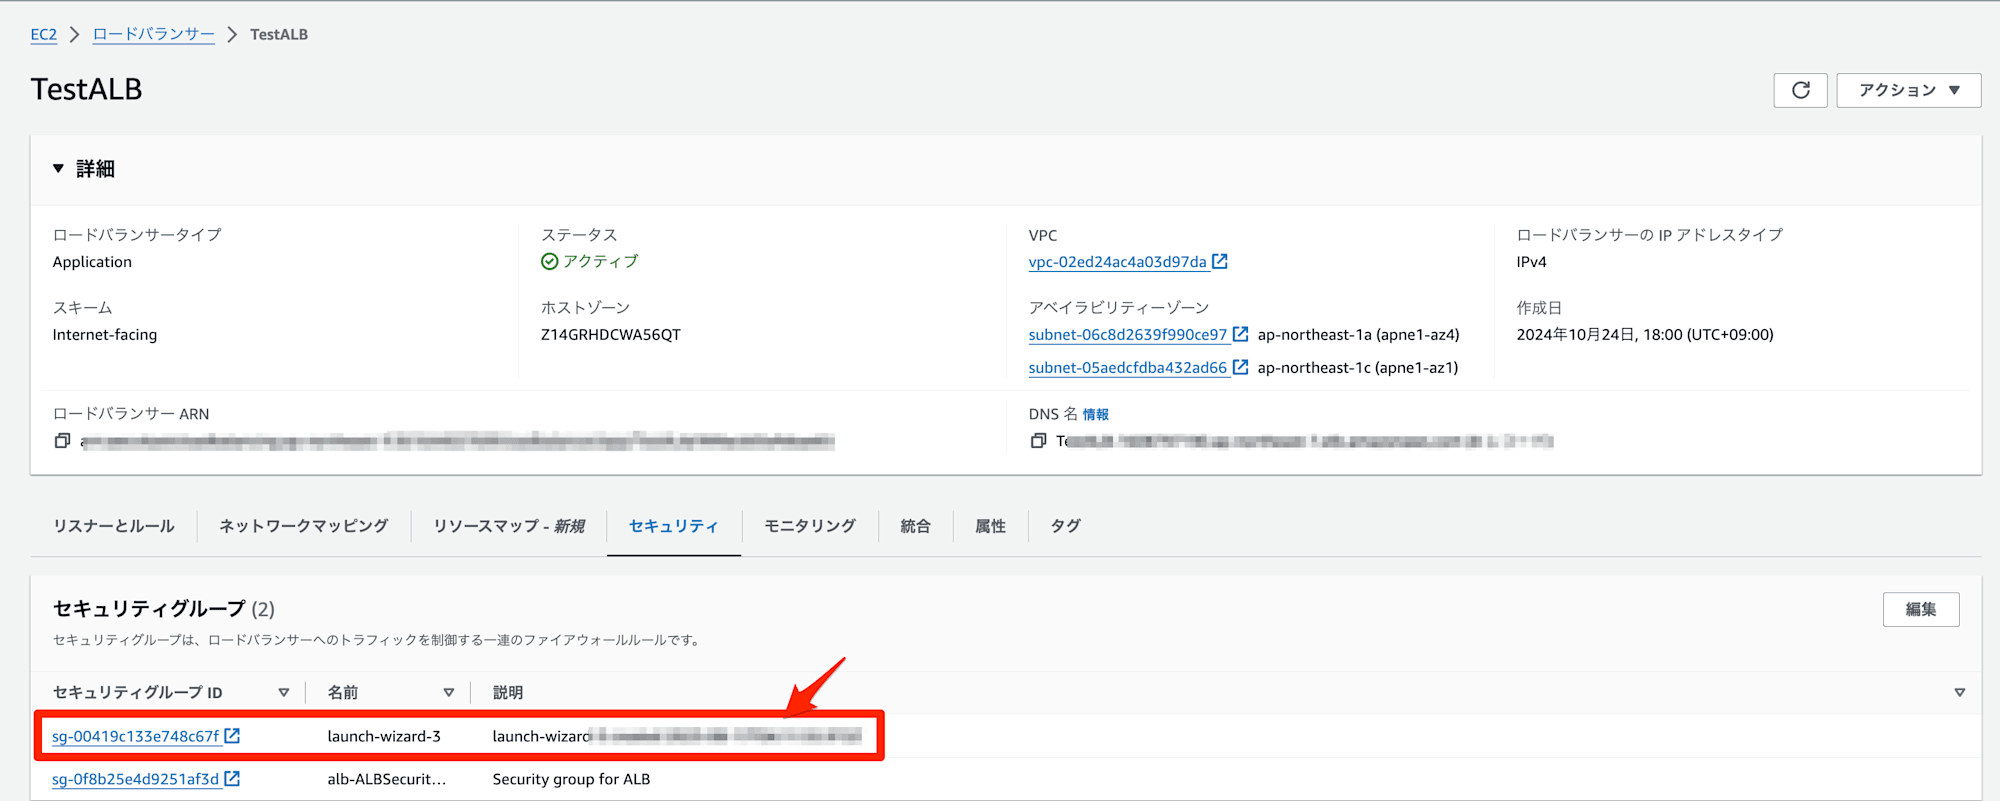Select the Internet-facing scheme value
The width and height of the screenshot is (2000, 801).
[x=105, y=335]
